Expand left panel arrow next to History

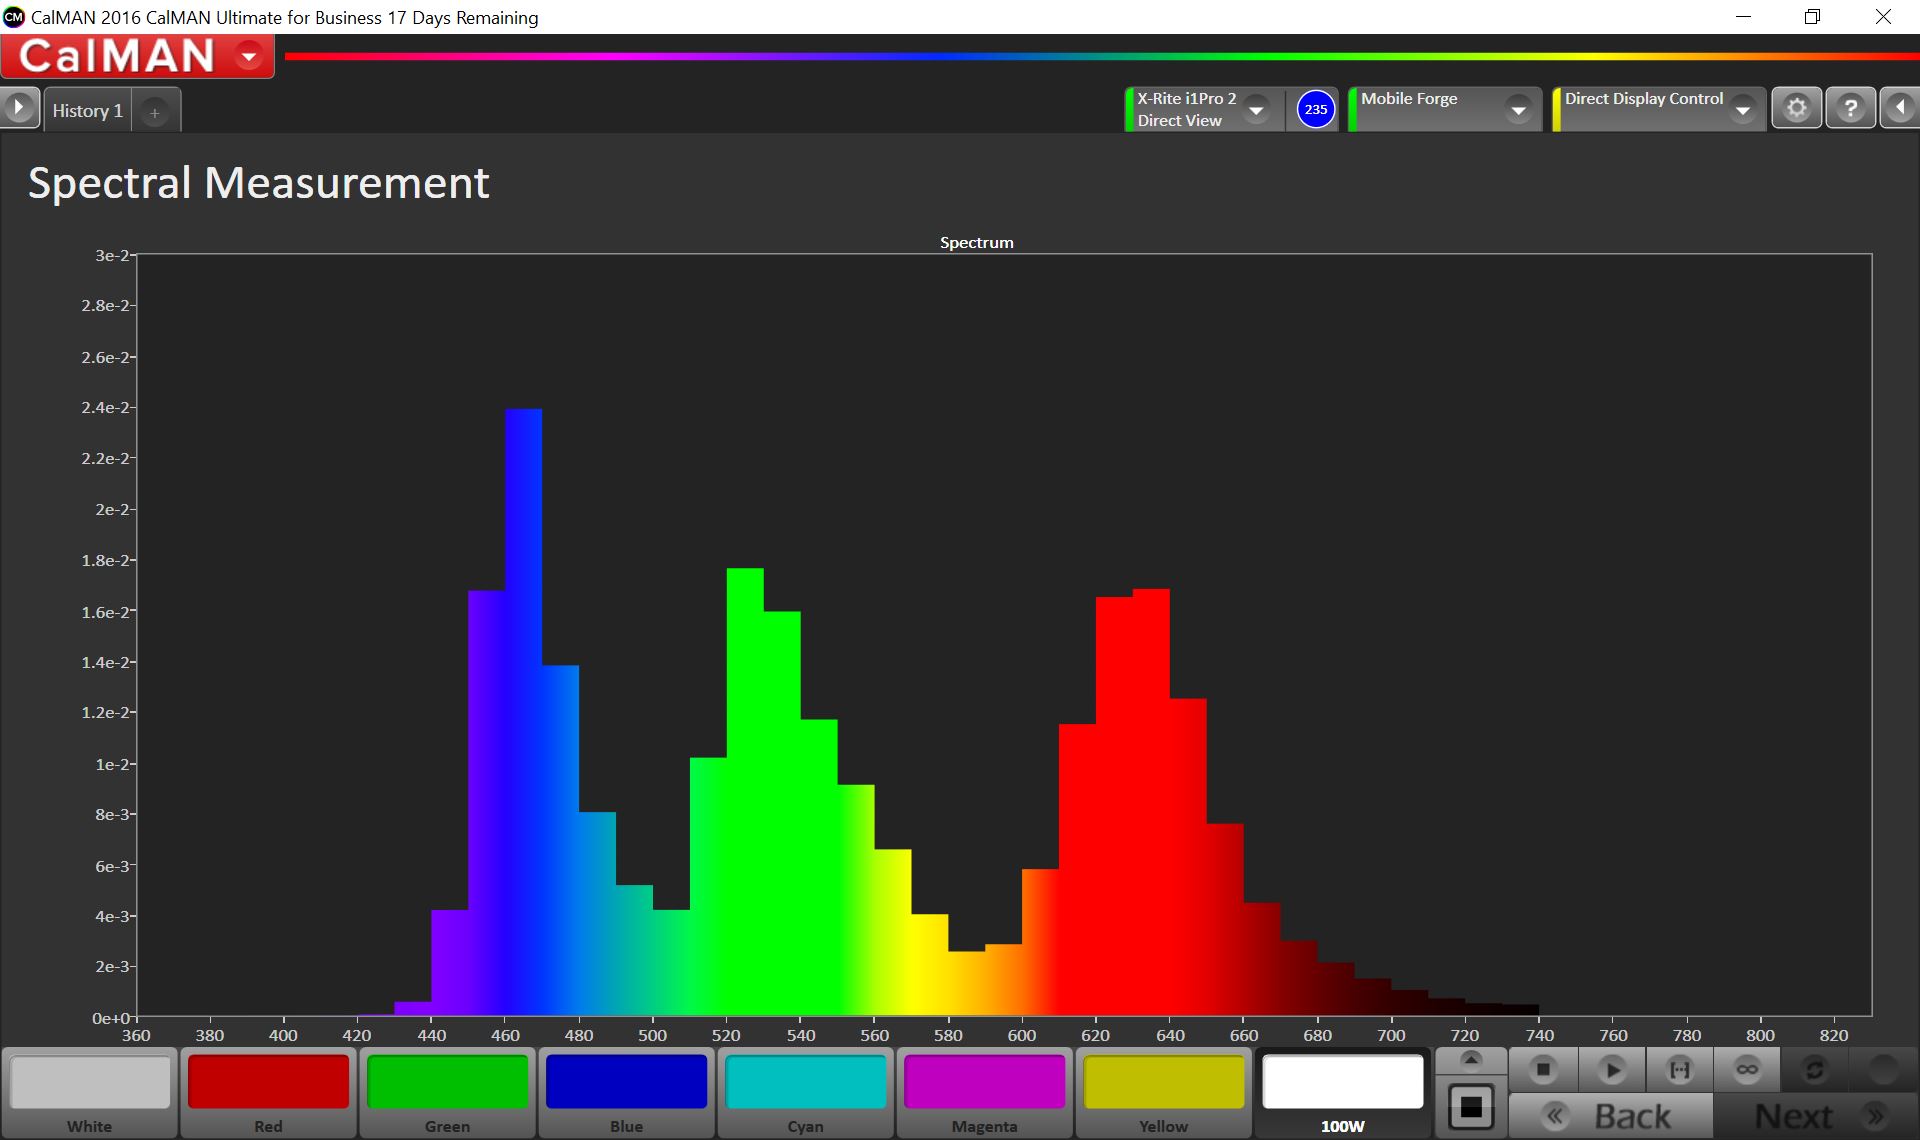tap(19, 108)
